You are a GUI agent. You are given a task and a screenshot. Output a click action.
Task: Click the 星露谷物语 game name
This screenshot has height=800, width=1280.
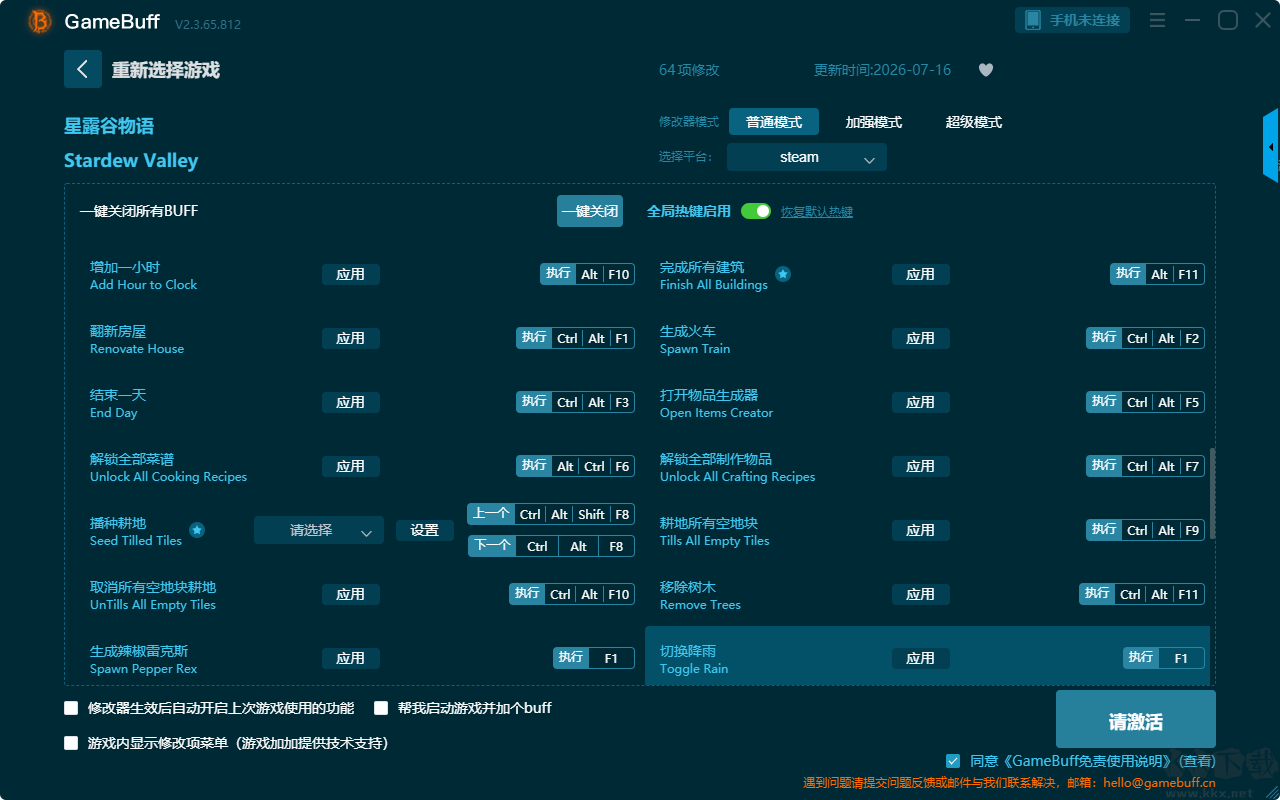click(x=109, y=126)
